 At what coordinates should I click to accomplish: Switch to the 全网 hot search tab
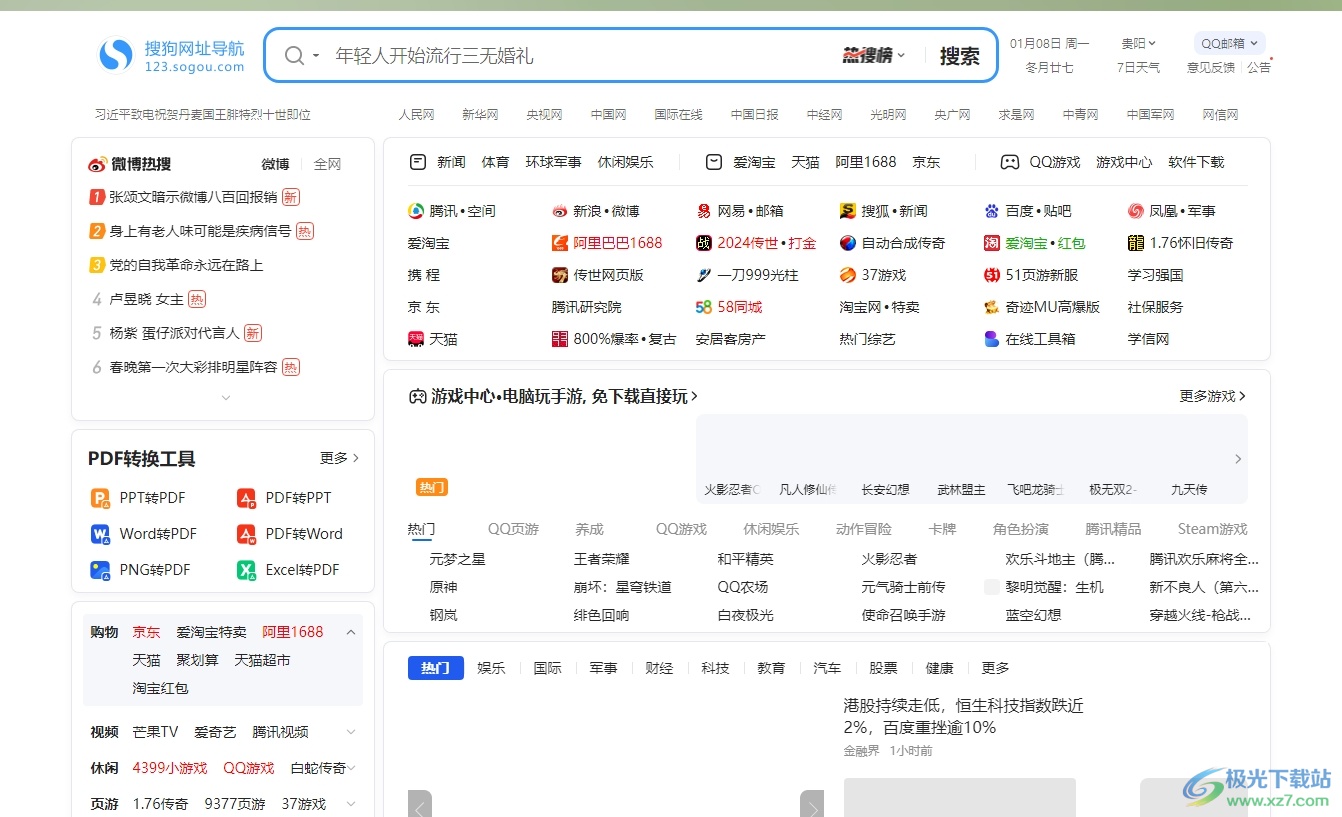(x=328, y=164)
